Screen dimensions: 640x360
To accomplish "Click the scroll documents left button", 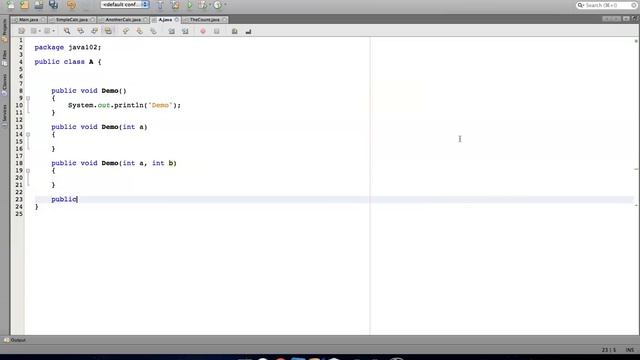I will tap(607, 19).
